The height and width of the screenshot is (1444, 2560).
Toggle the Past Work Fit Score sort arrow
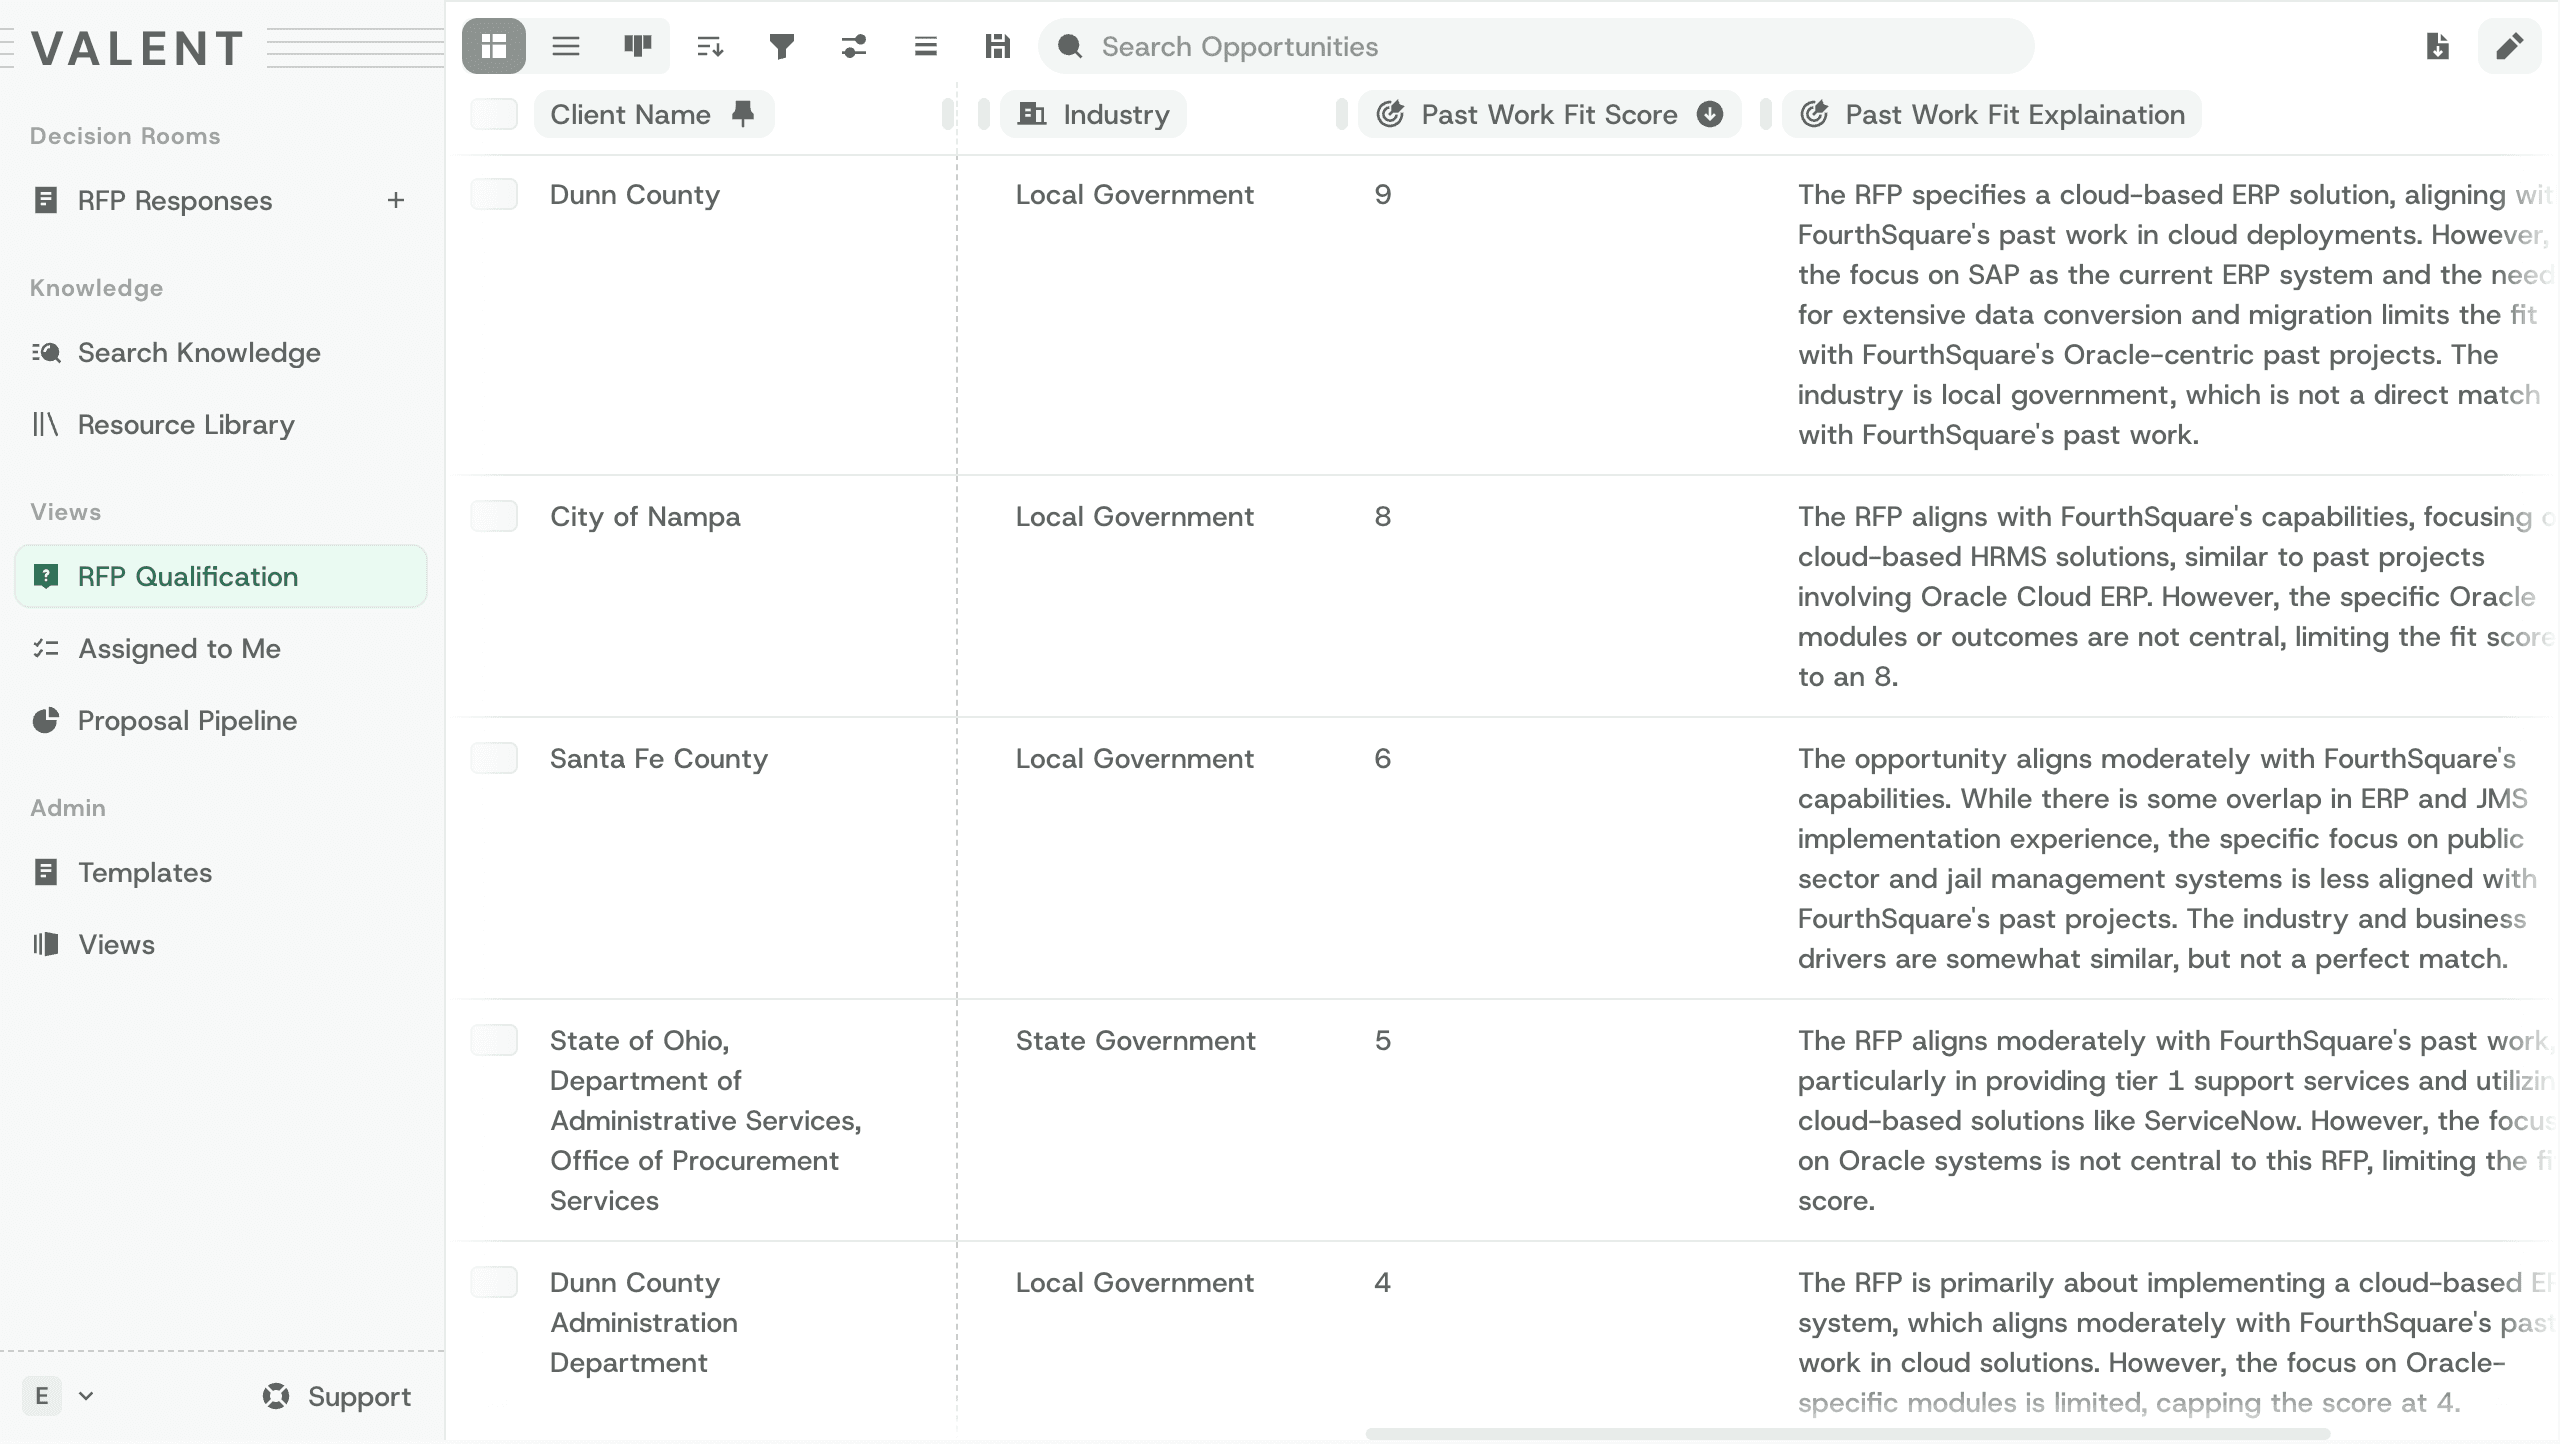click(x=1710, y=114)
